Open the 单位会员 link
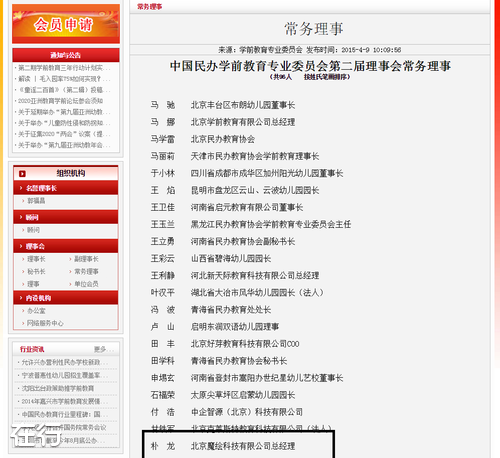 coord(86,284)
